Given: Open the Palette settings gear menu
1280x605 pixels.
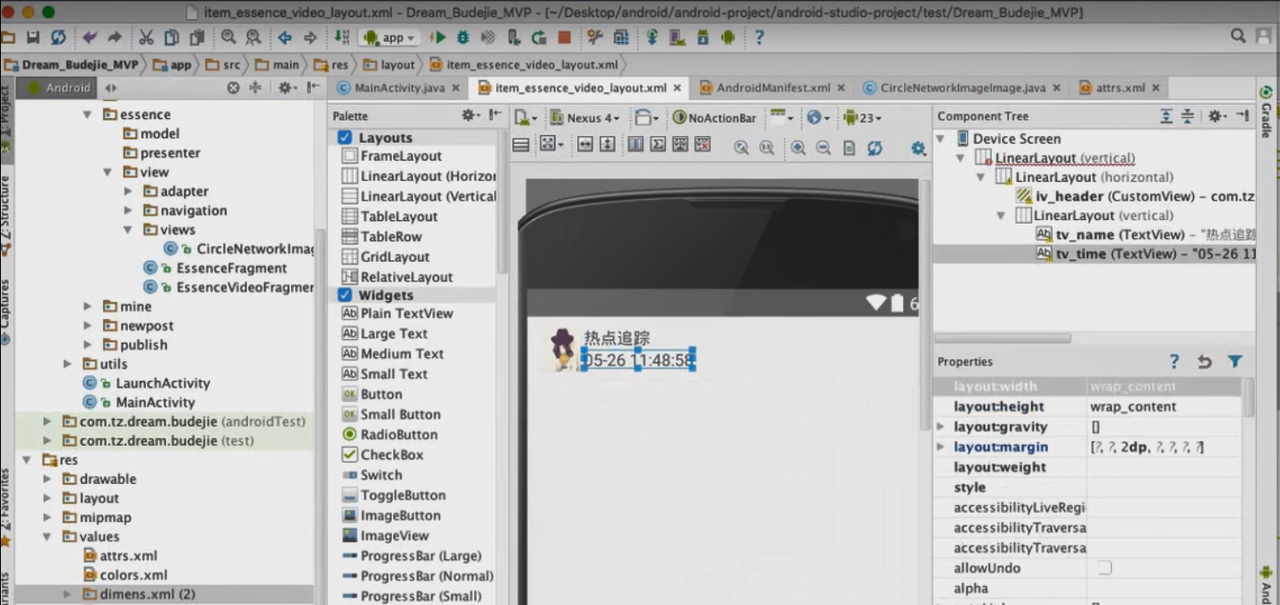Looking at the screenshot, I should coord(467,115).
